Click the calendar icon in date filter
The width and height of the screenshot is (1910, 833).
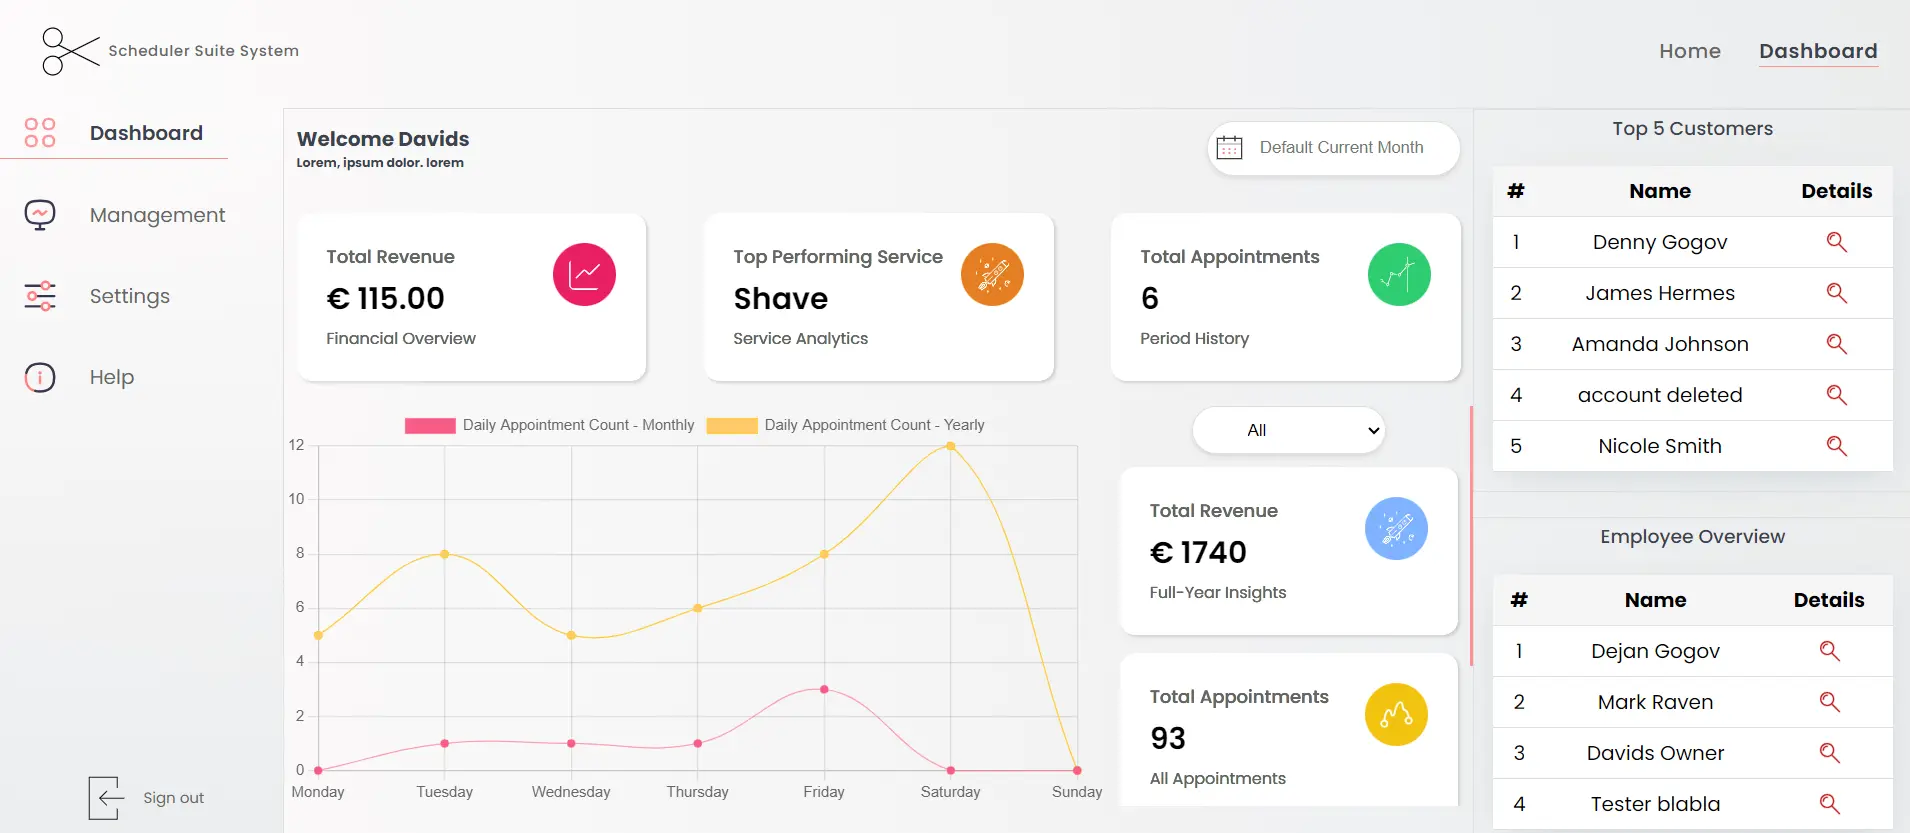(x=1229, y=148)
